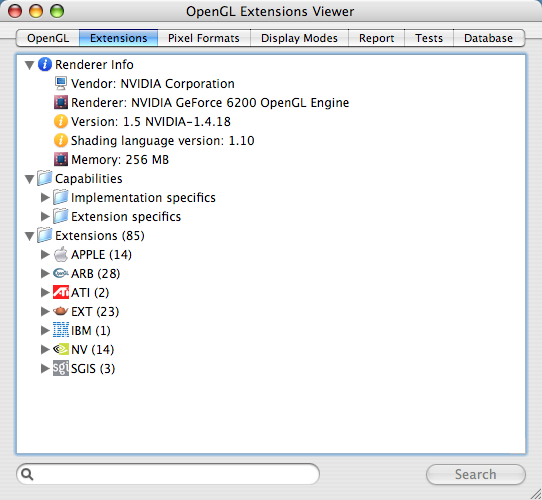Click the Extensions (85) folder icon
The width and height of the screenshot is (542, 500).
pyautogui.click(x=45, y=235)
